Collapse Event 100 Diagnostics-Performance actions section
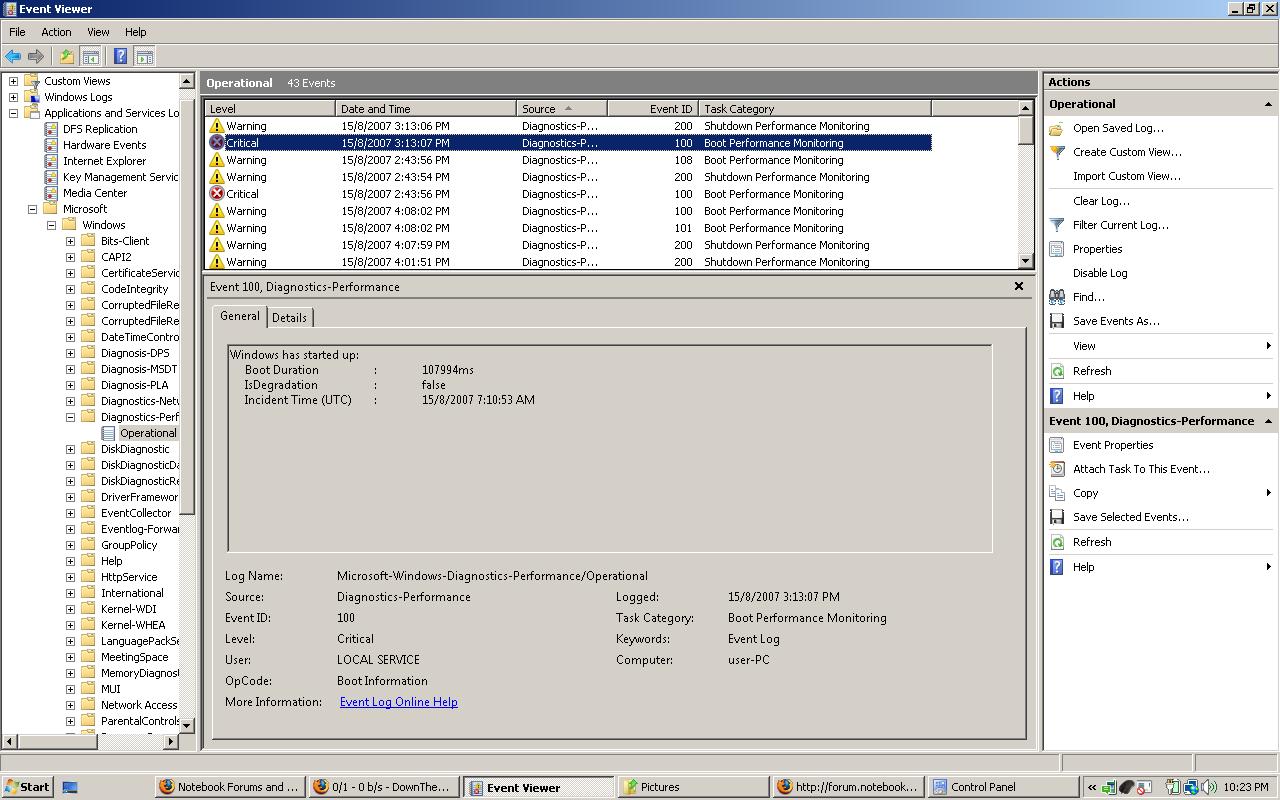 click(1268, 421)
